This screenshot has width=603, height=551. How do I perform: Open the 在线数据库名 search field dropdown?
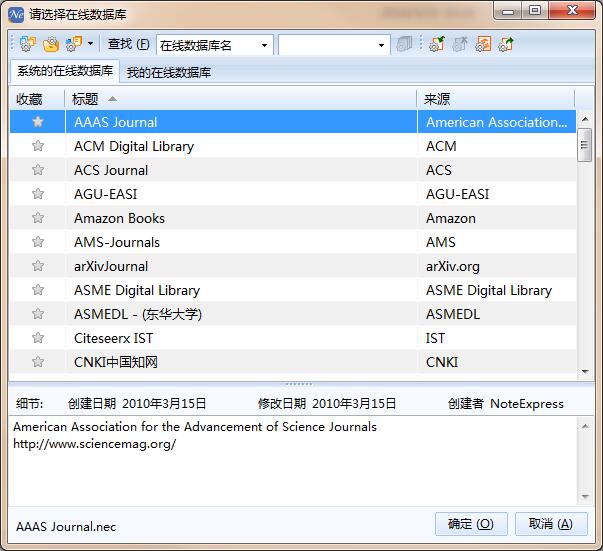pyautogui.click(x=264, y=45)
